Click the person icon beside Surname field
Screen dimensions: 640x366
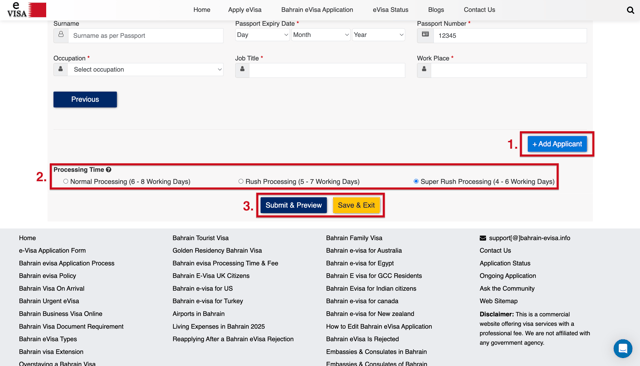[x=61, y=35]
